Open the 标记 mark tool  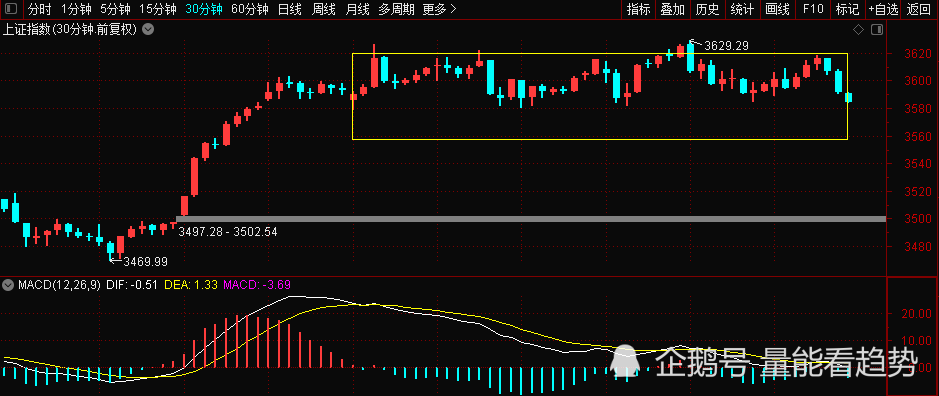point(847,9)
